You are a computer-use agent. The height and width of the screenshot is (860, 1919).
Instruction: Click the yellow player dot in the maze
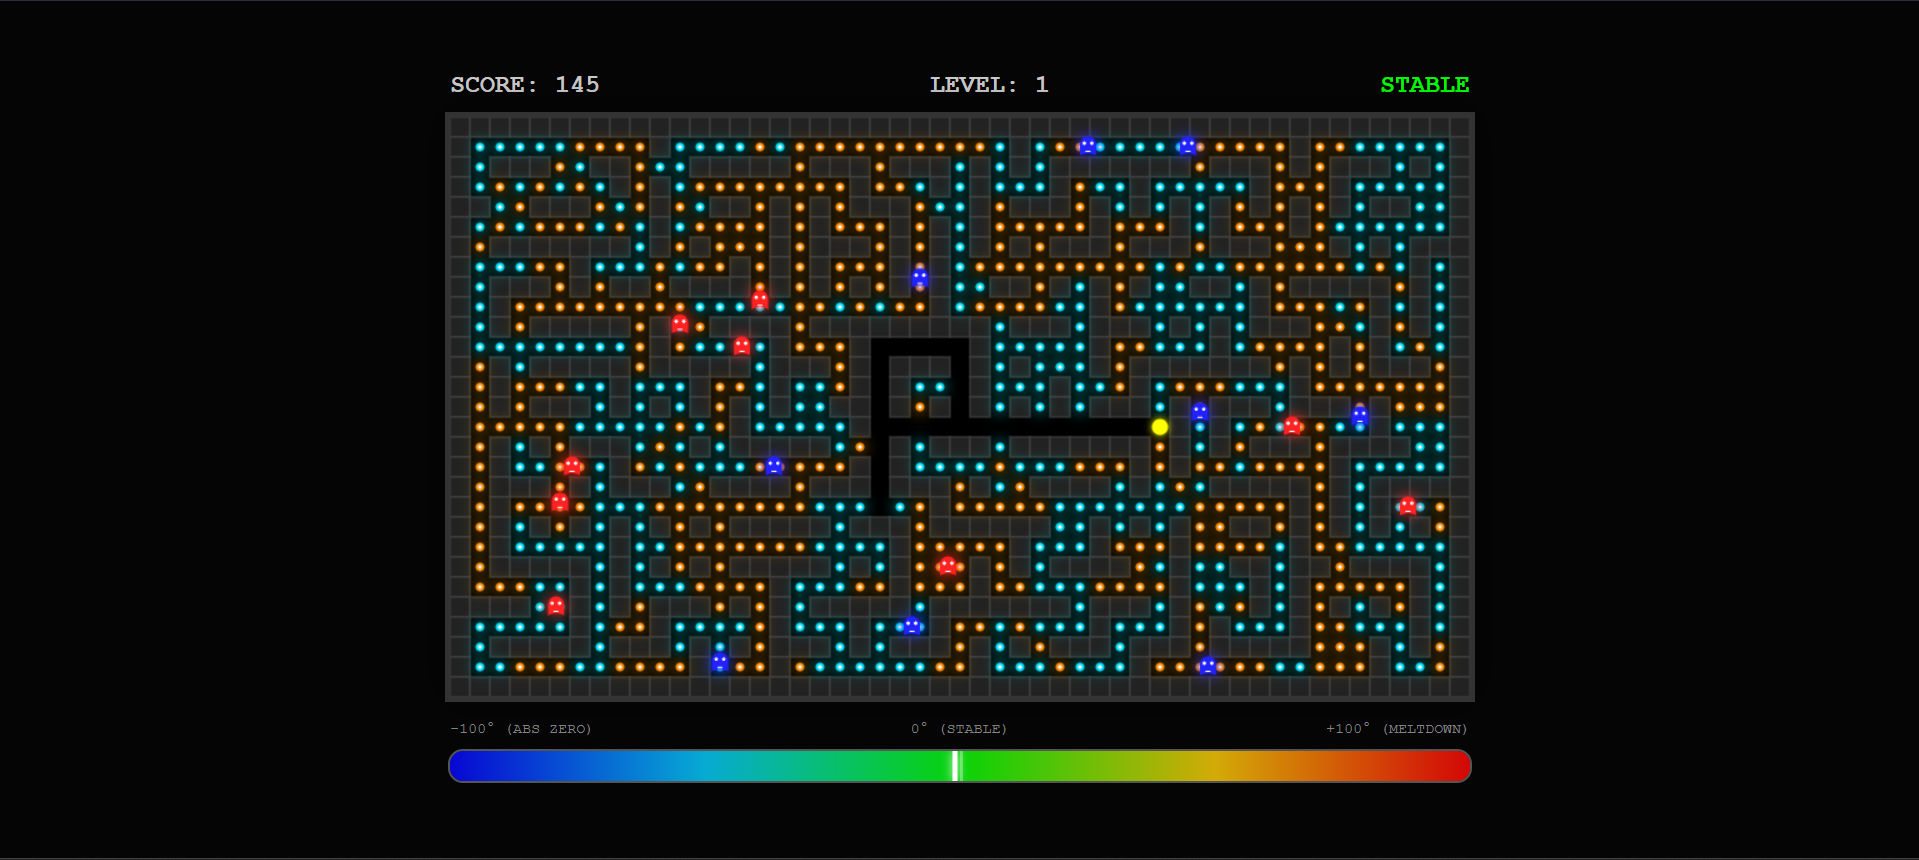pyautogui.click(x=1160, y=427)
